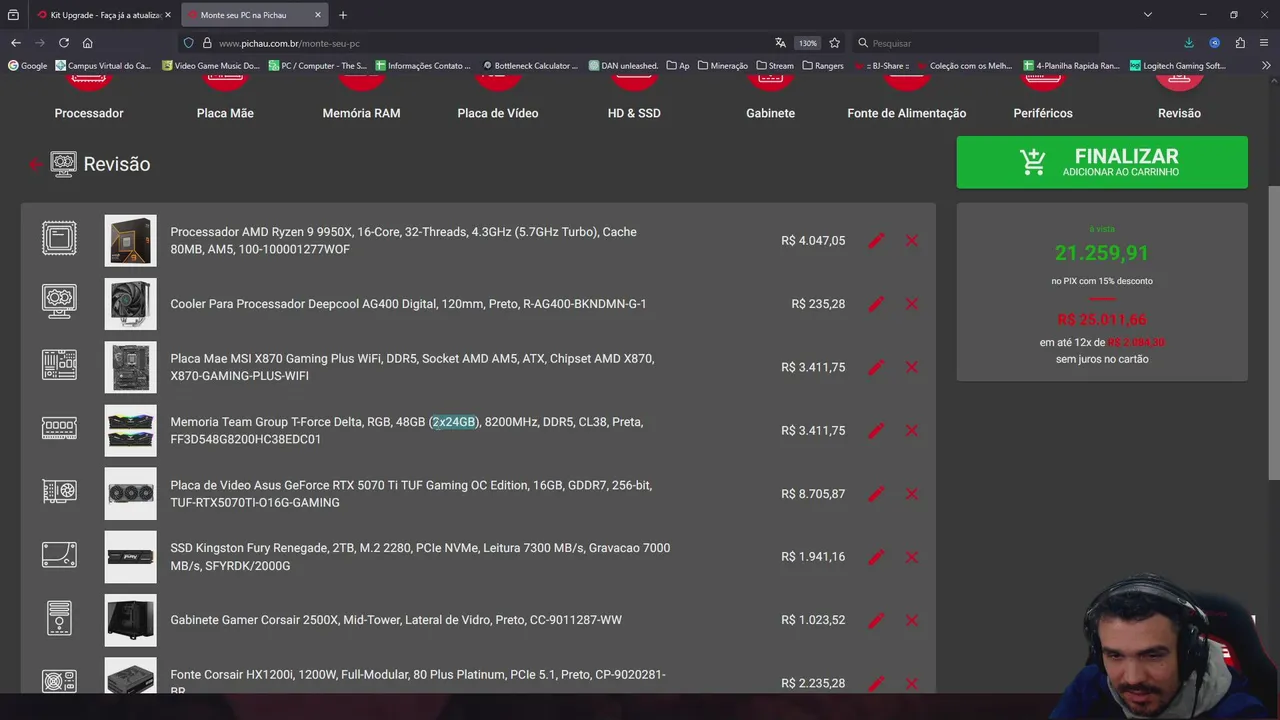
Task: Navigate back in browser history
Action: tap(16, 43)
